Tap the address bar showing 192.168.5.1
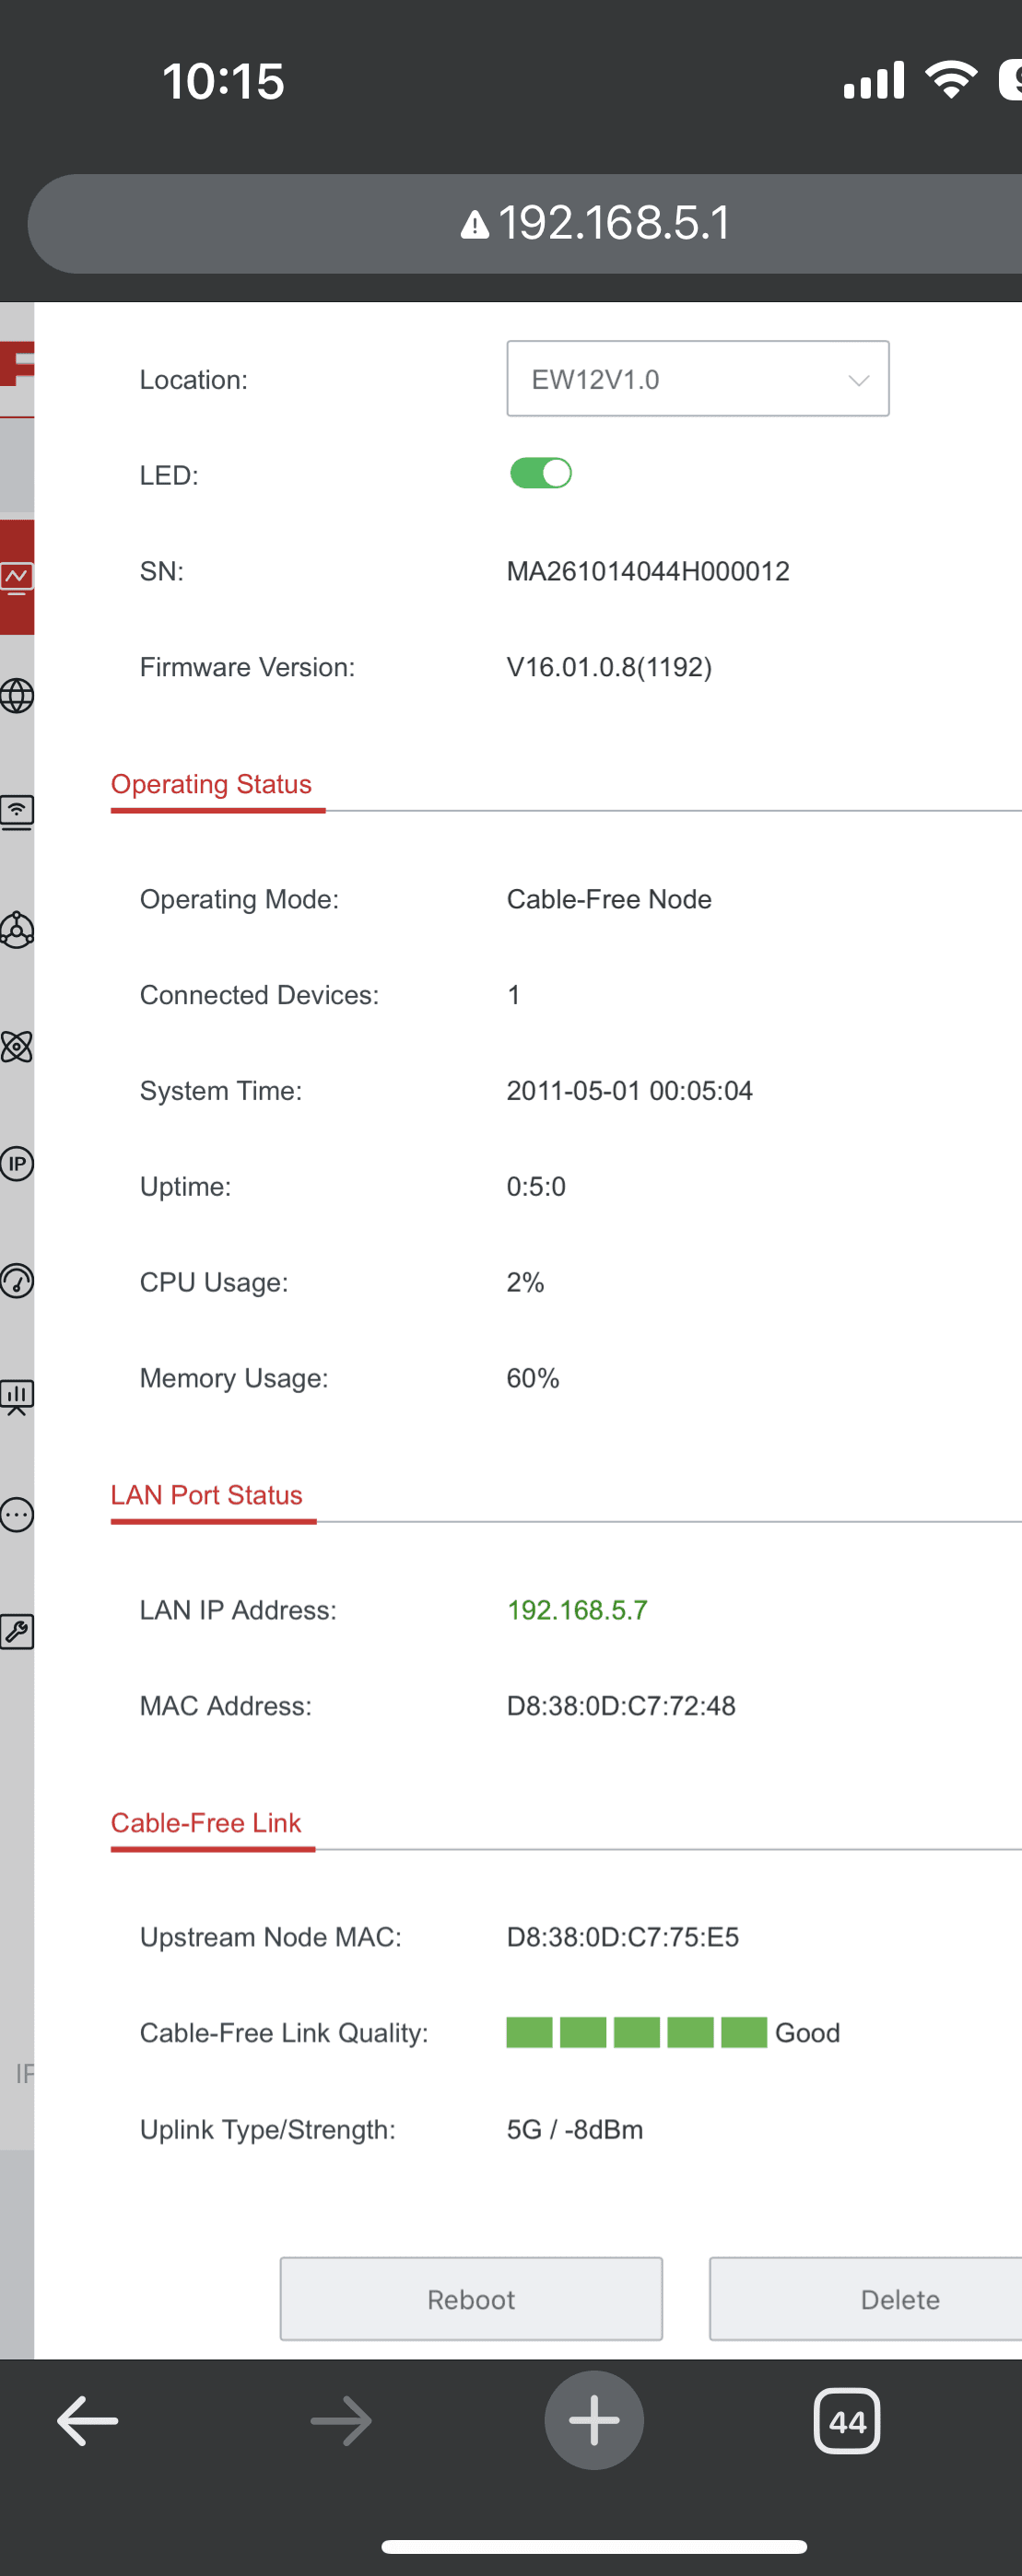The width and height of the screenshot is (1022, 2576). click(525, 224)
